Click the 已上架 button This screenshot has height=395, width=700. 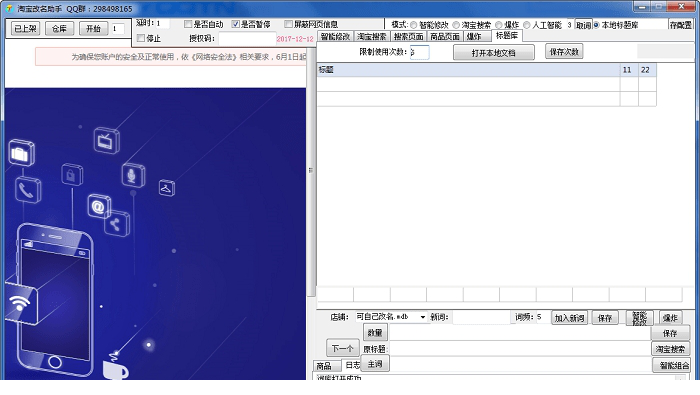click(x=25, y=29)
